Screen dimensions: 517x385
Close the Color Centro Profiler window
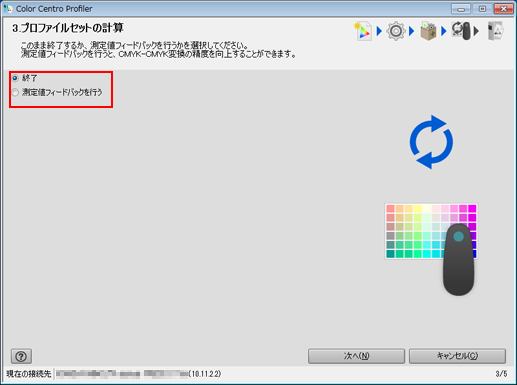tap(503, 9)
